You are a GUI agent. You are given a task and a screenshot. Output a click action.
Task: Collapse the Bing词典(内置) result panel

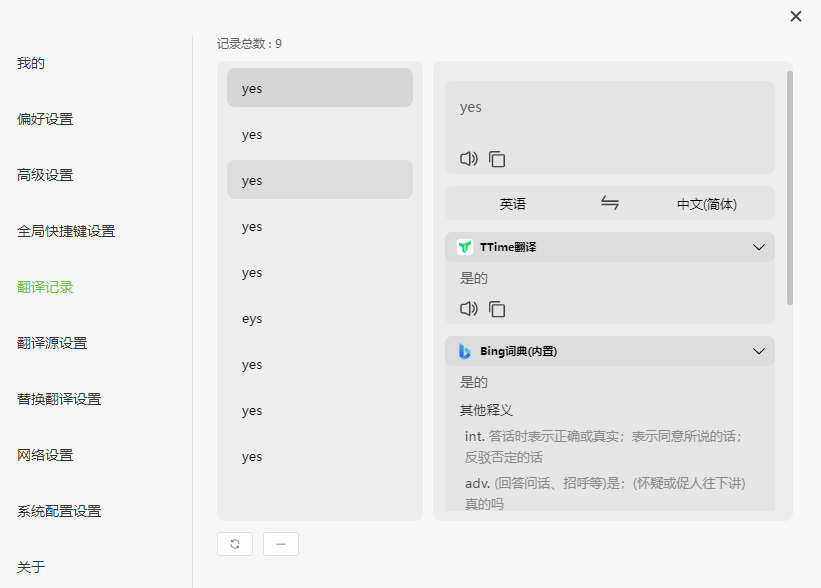click(x=760, y=351)
